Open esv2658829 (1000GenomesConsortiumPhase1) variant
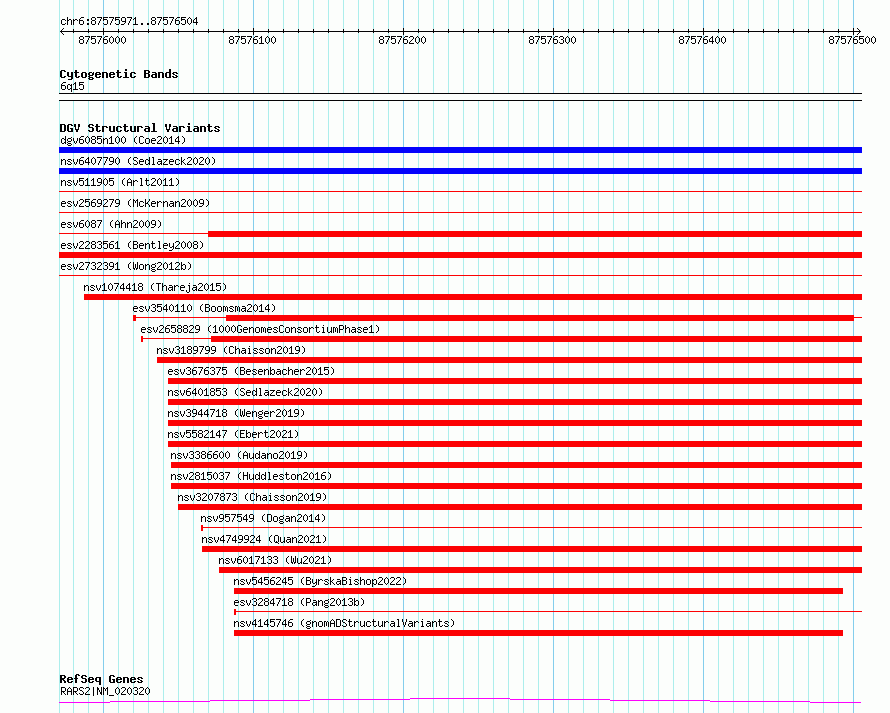The height and width of the screenshot is (713, 890). [260, 329]
